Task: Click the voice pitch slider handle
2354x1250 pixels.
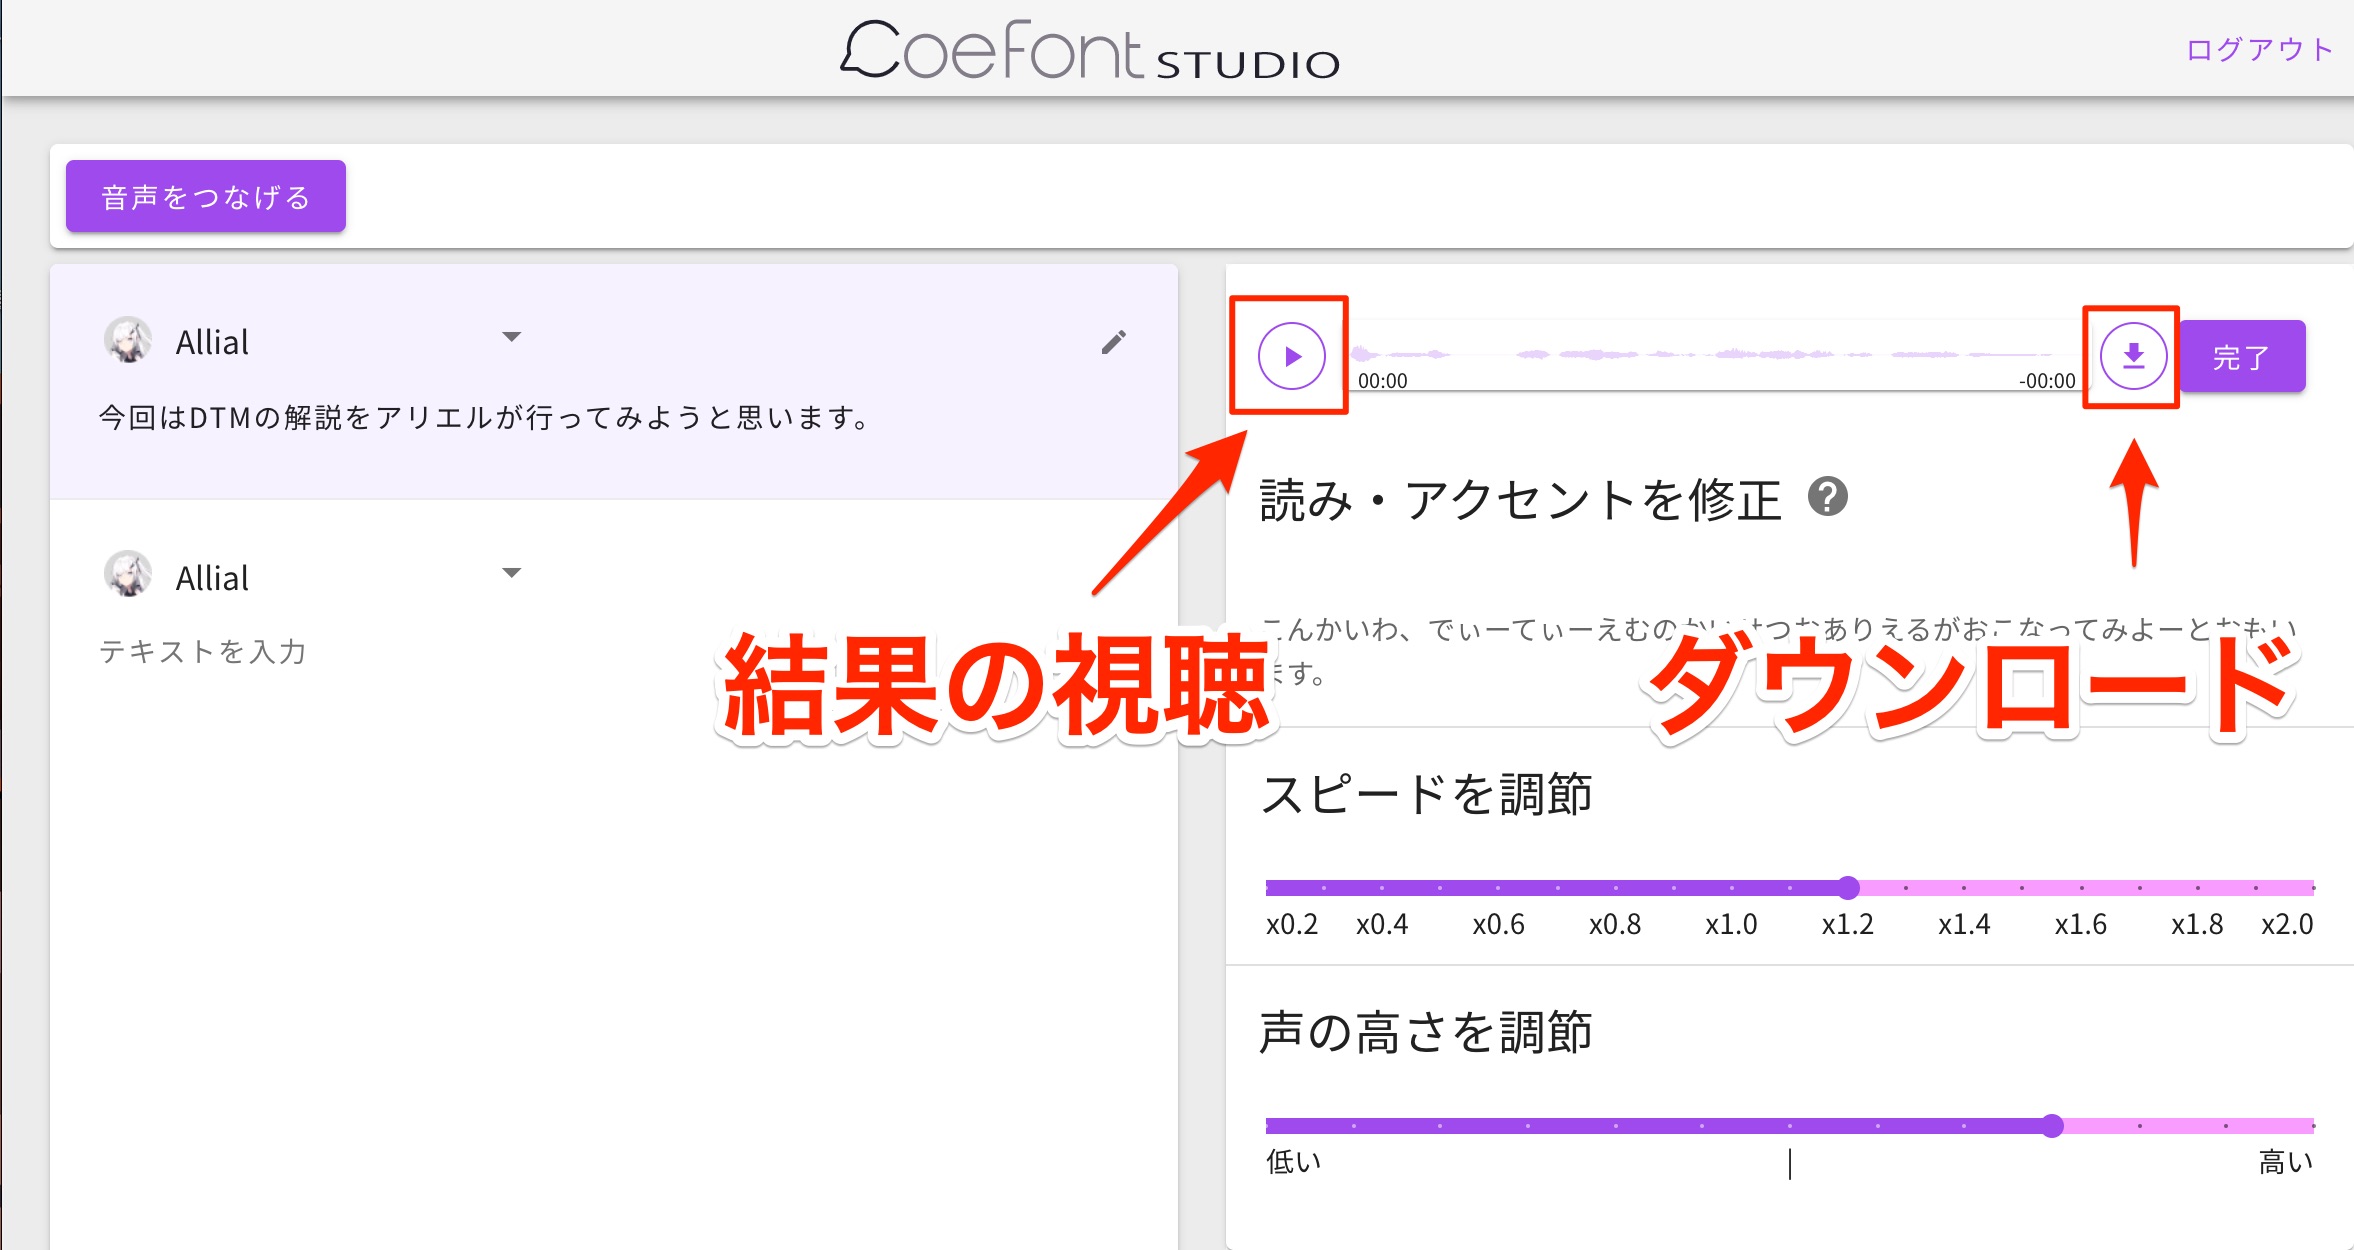Action: (2052, 1125)
